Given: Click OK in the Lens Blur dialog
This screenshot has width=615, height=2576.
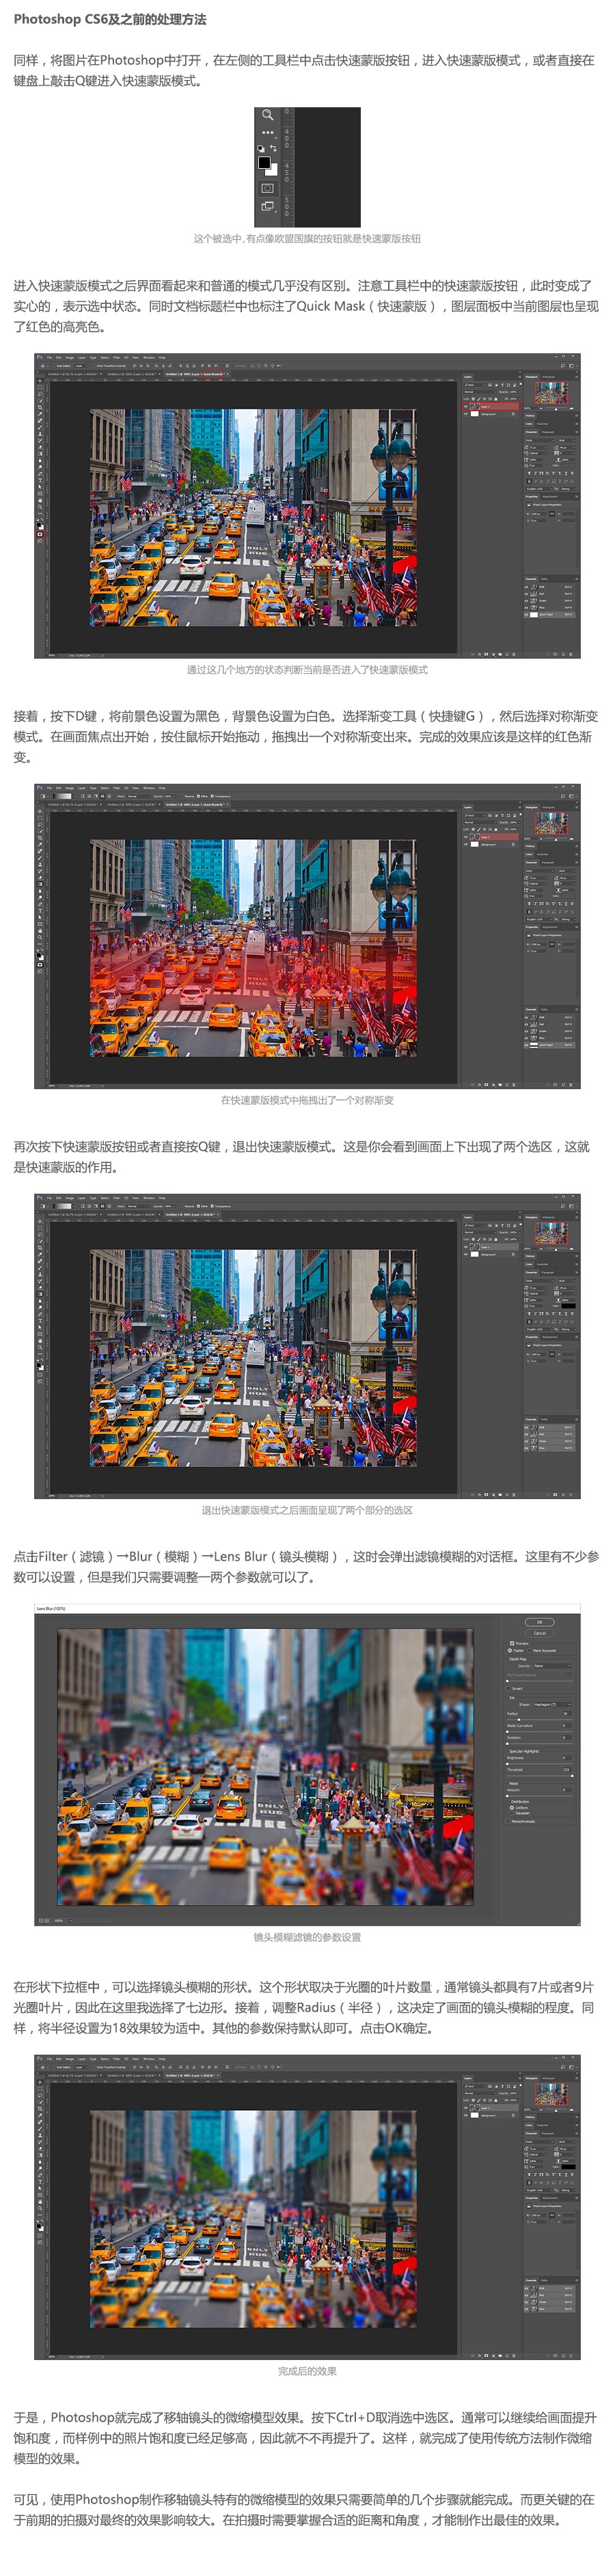Looking at the screenshot, I should point(540,1622).
